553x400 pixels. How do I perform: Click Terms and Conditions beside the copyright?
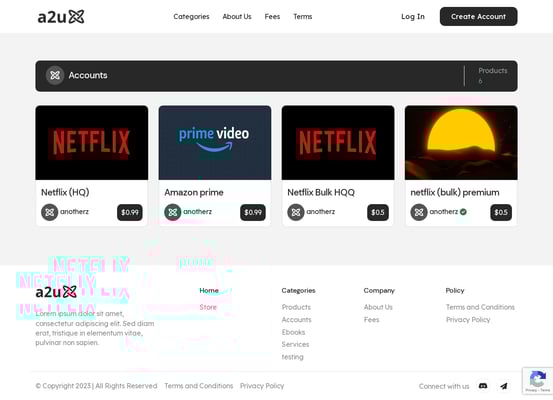point(199,386)
